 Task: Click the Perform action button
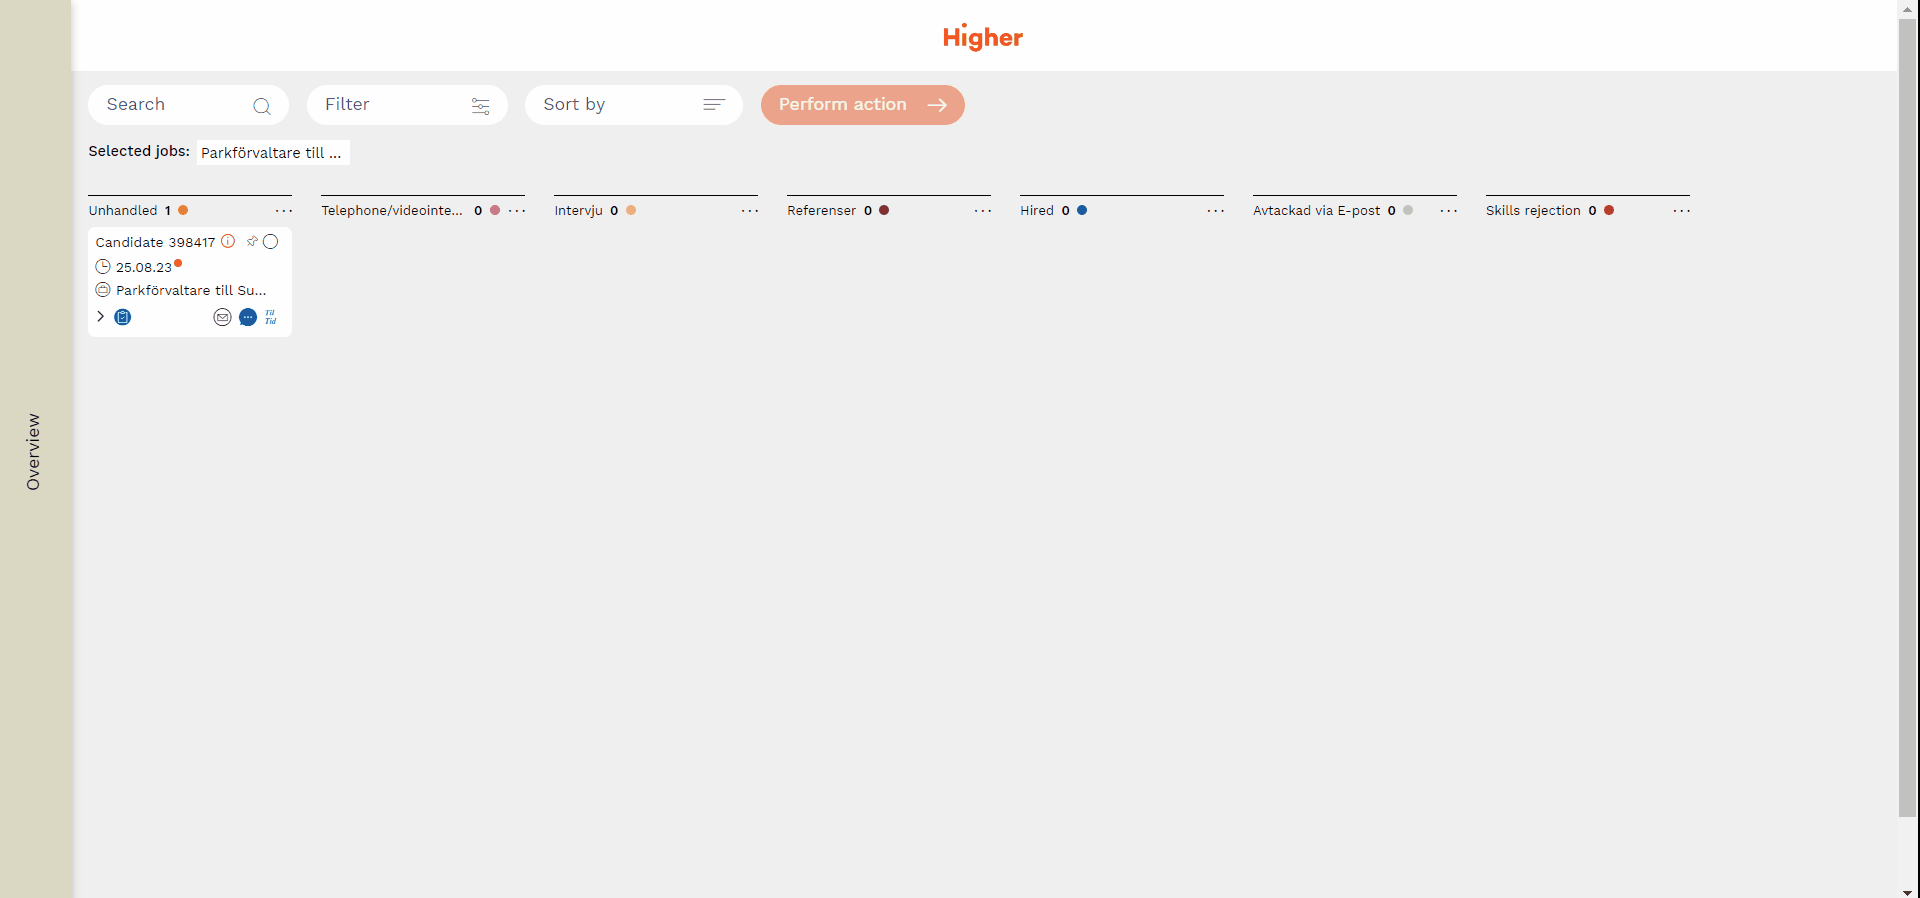(x=862, y=105)
